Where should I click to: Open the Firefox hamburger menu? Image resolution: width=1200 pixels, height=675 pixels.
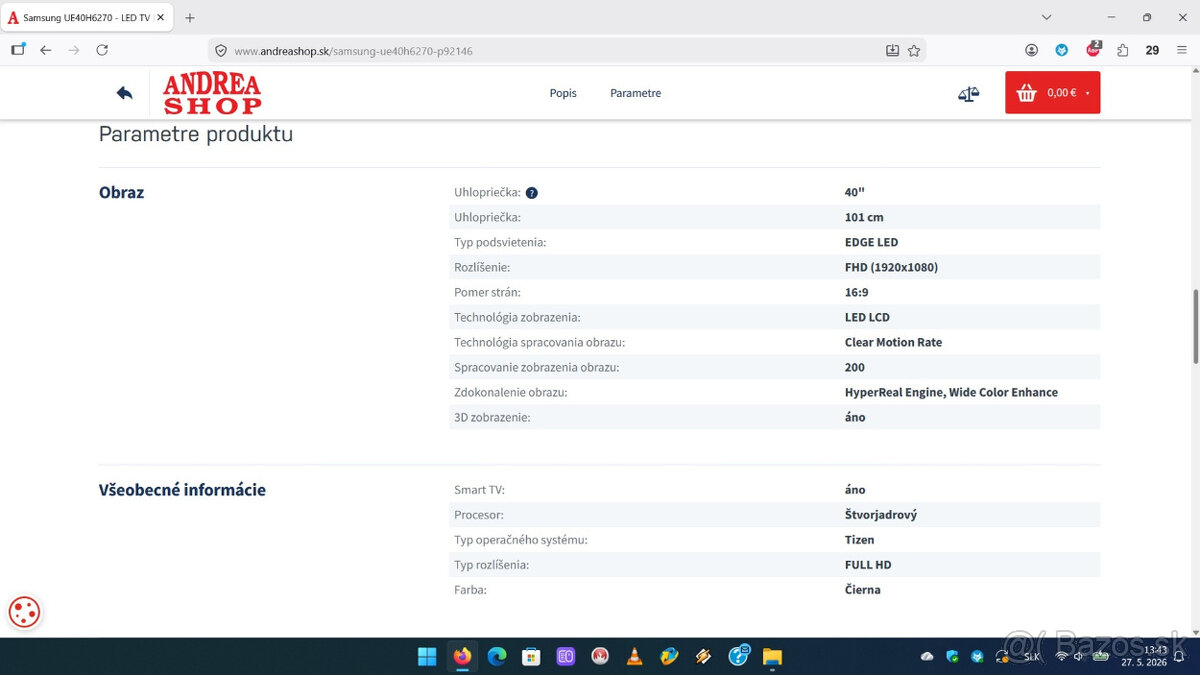tap(1182, 50)
